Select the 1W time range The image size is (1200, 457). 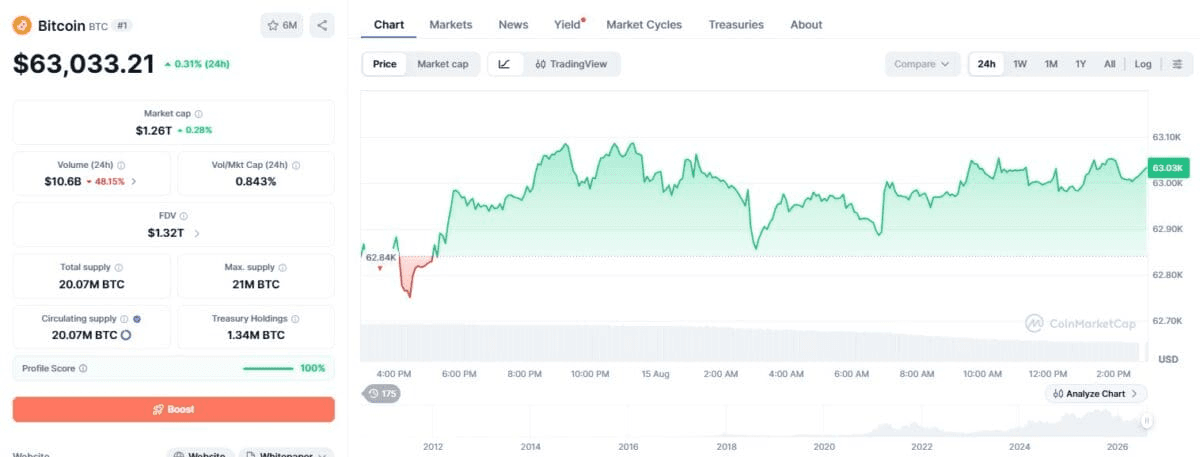click(x=1020, y=64)
